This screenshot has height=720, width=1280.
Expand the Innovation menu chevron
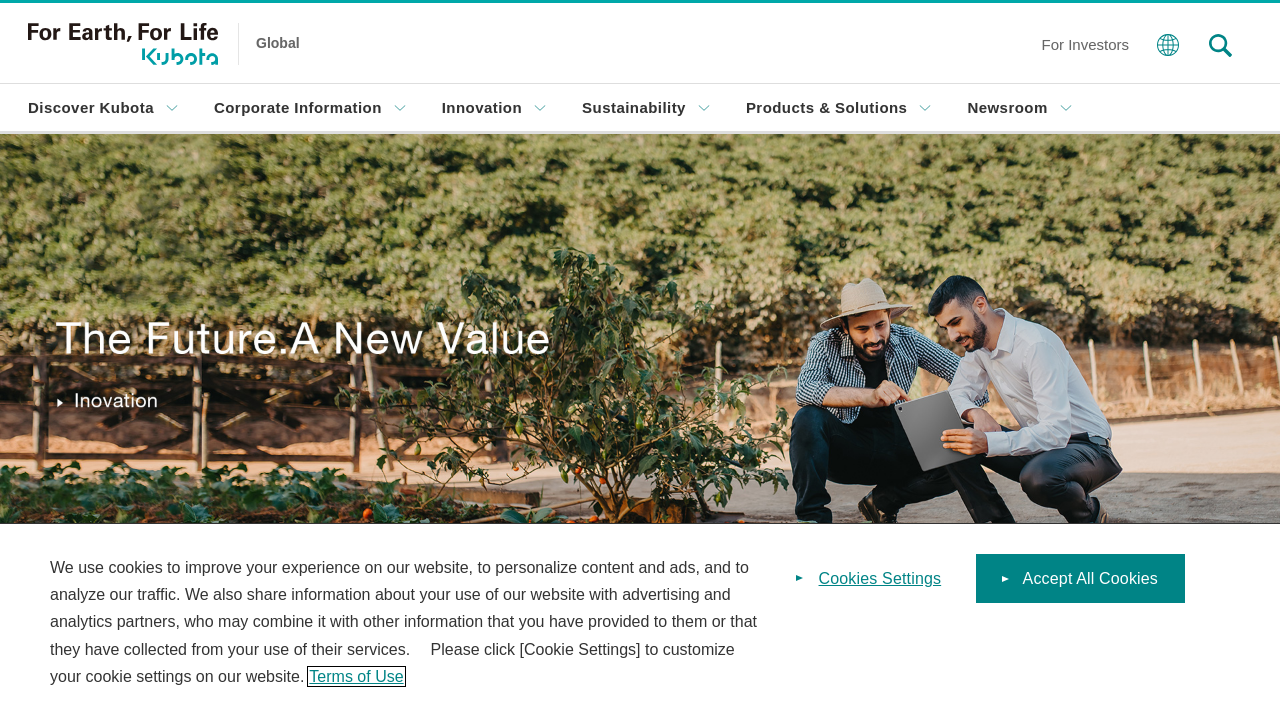(x=540, y=108)
